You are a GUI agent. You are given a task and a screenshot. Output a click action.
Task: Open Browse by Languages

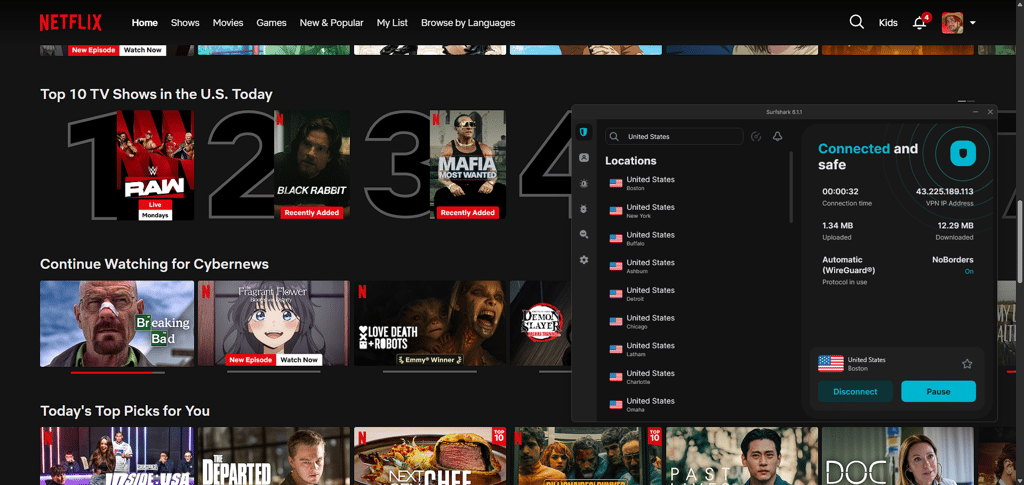468,23
